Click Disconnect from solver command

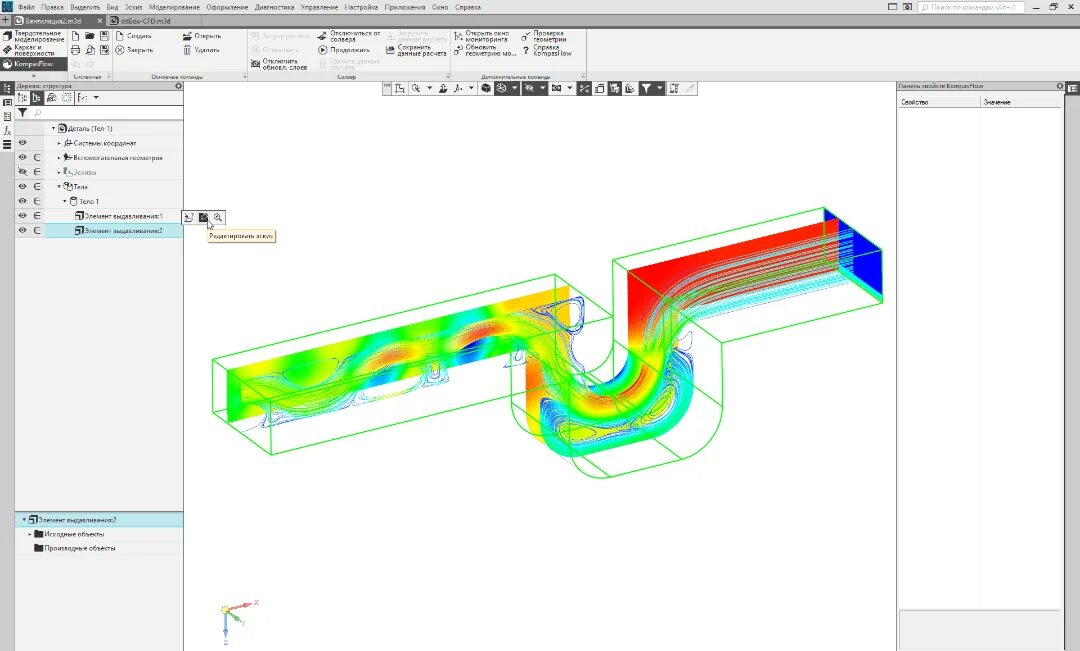click(350, 36)
